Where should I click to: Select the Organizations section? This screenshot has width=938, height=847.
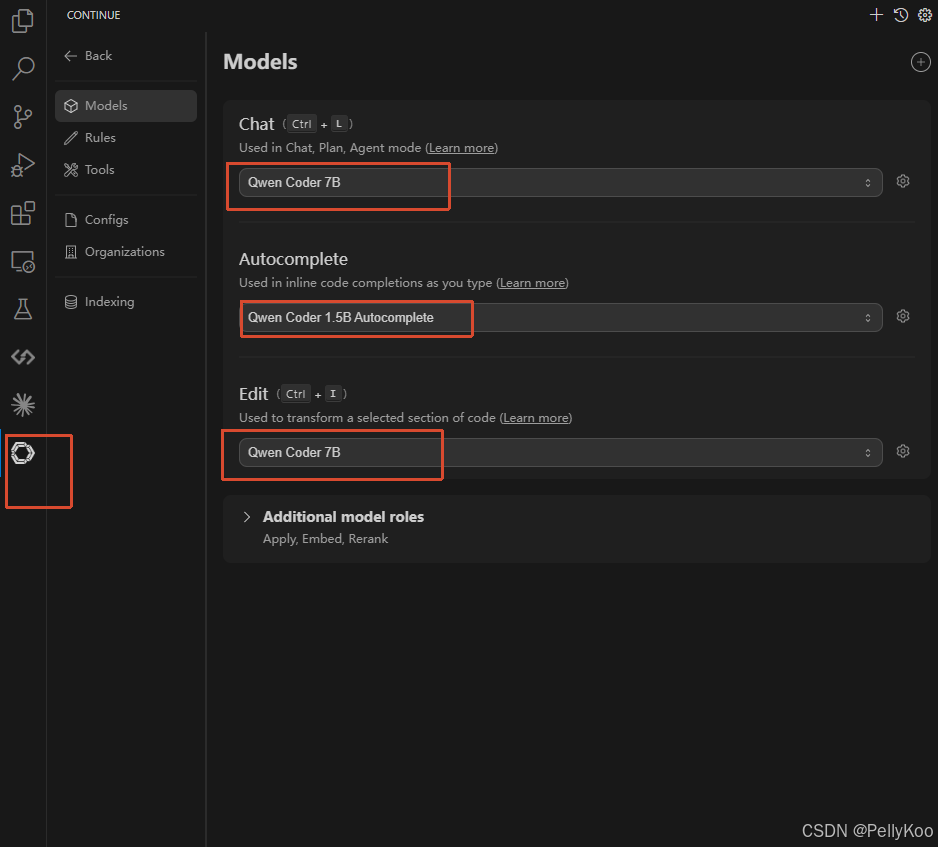(126, 252)
